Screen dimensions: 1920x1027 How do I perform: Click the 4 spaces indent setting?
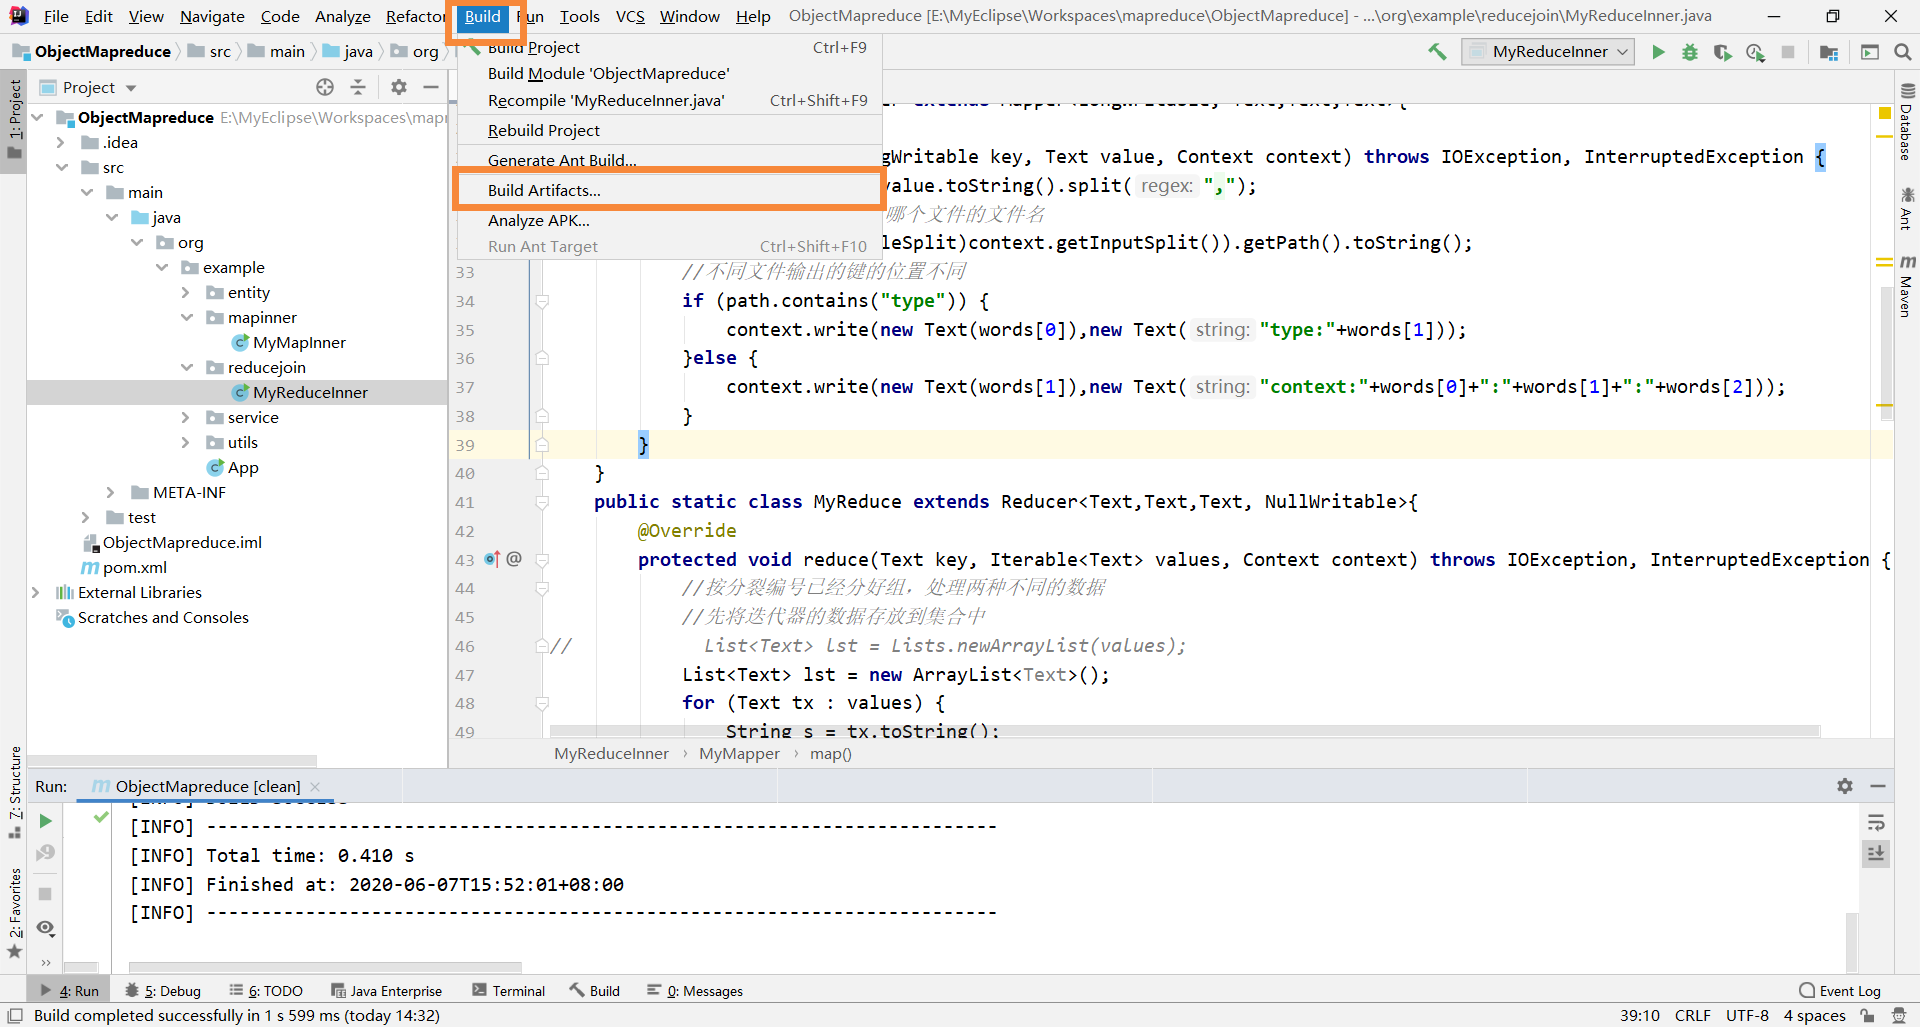point(1814,1015)
